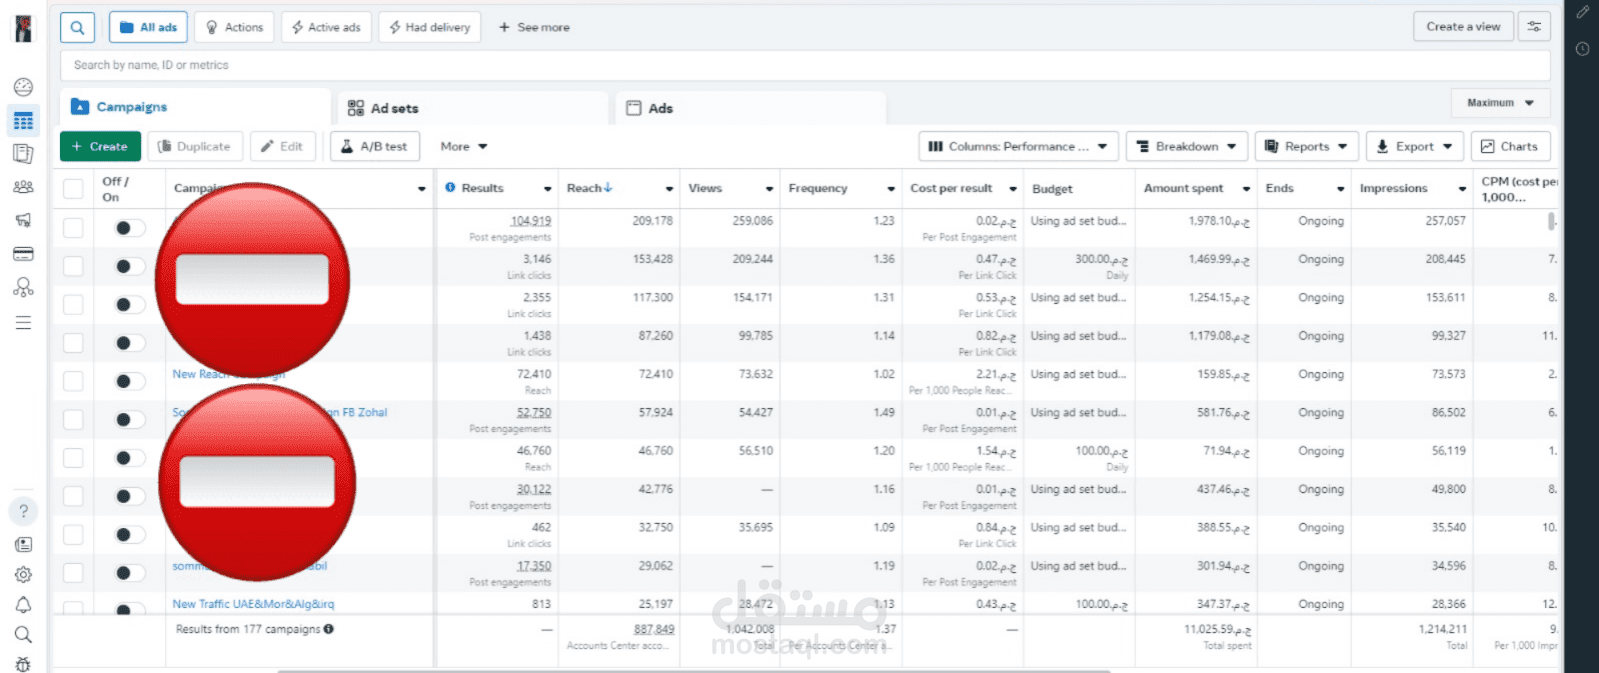Toggle the header select-all checkbox
1599x673 pixels.
tap(73, 188)
